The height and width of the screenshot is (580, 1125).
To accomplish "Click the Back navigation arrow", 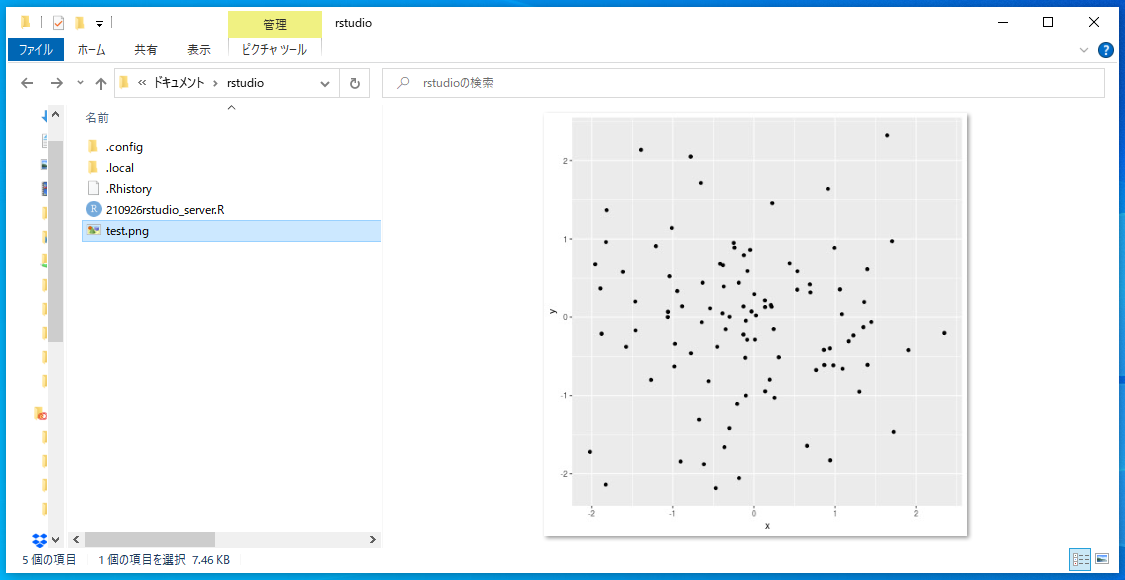I will pos(27,83).
